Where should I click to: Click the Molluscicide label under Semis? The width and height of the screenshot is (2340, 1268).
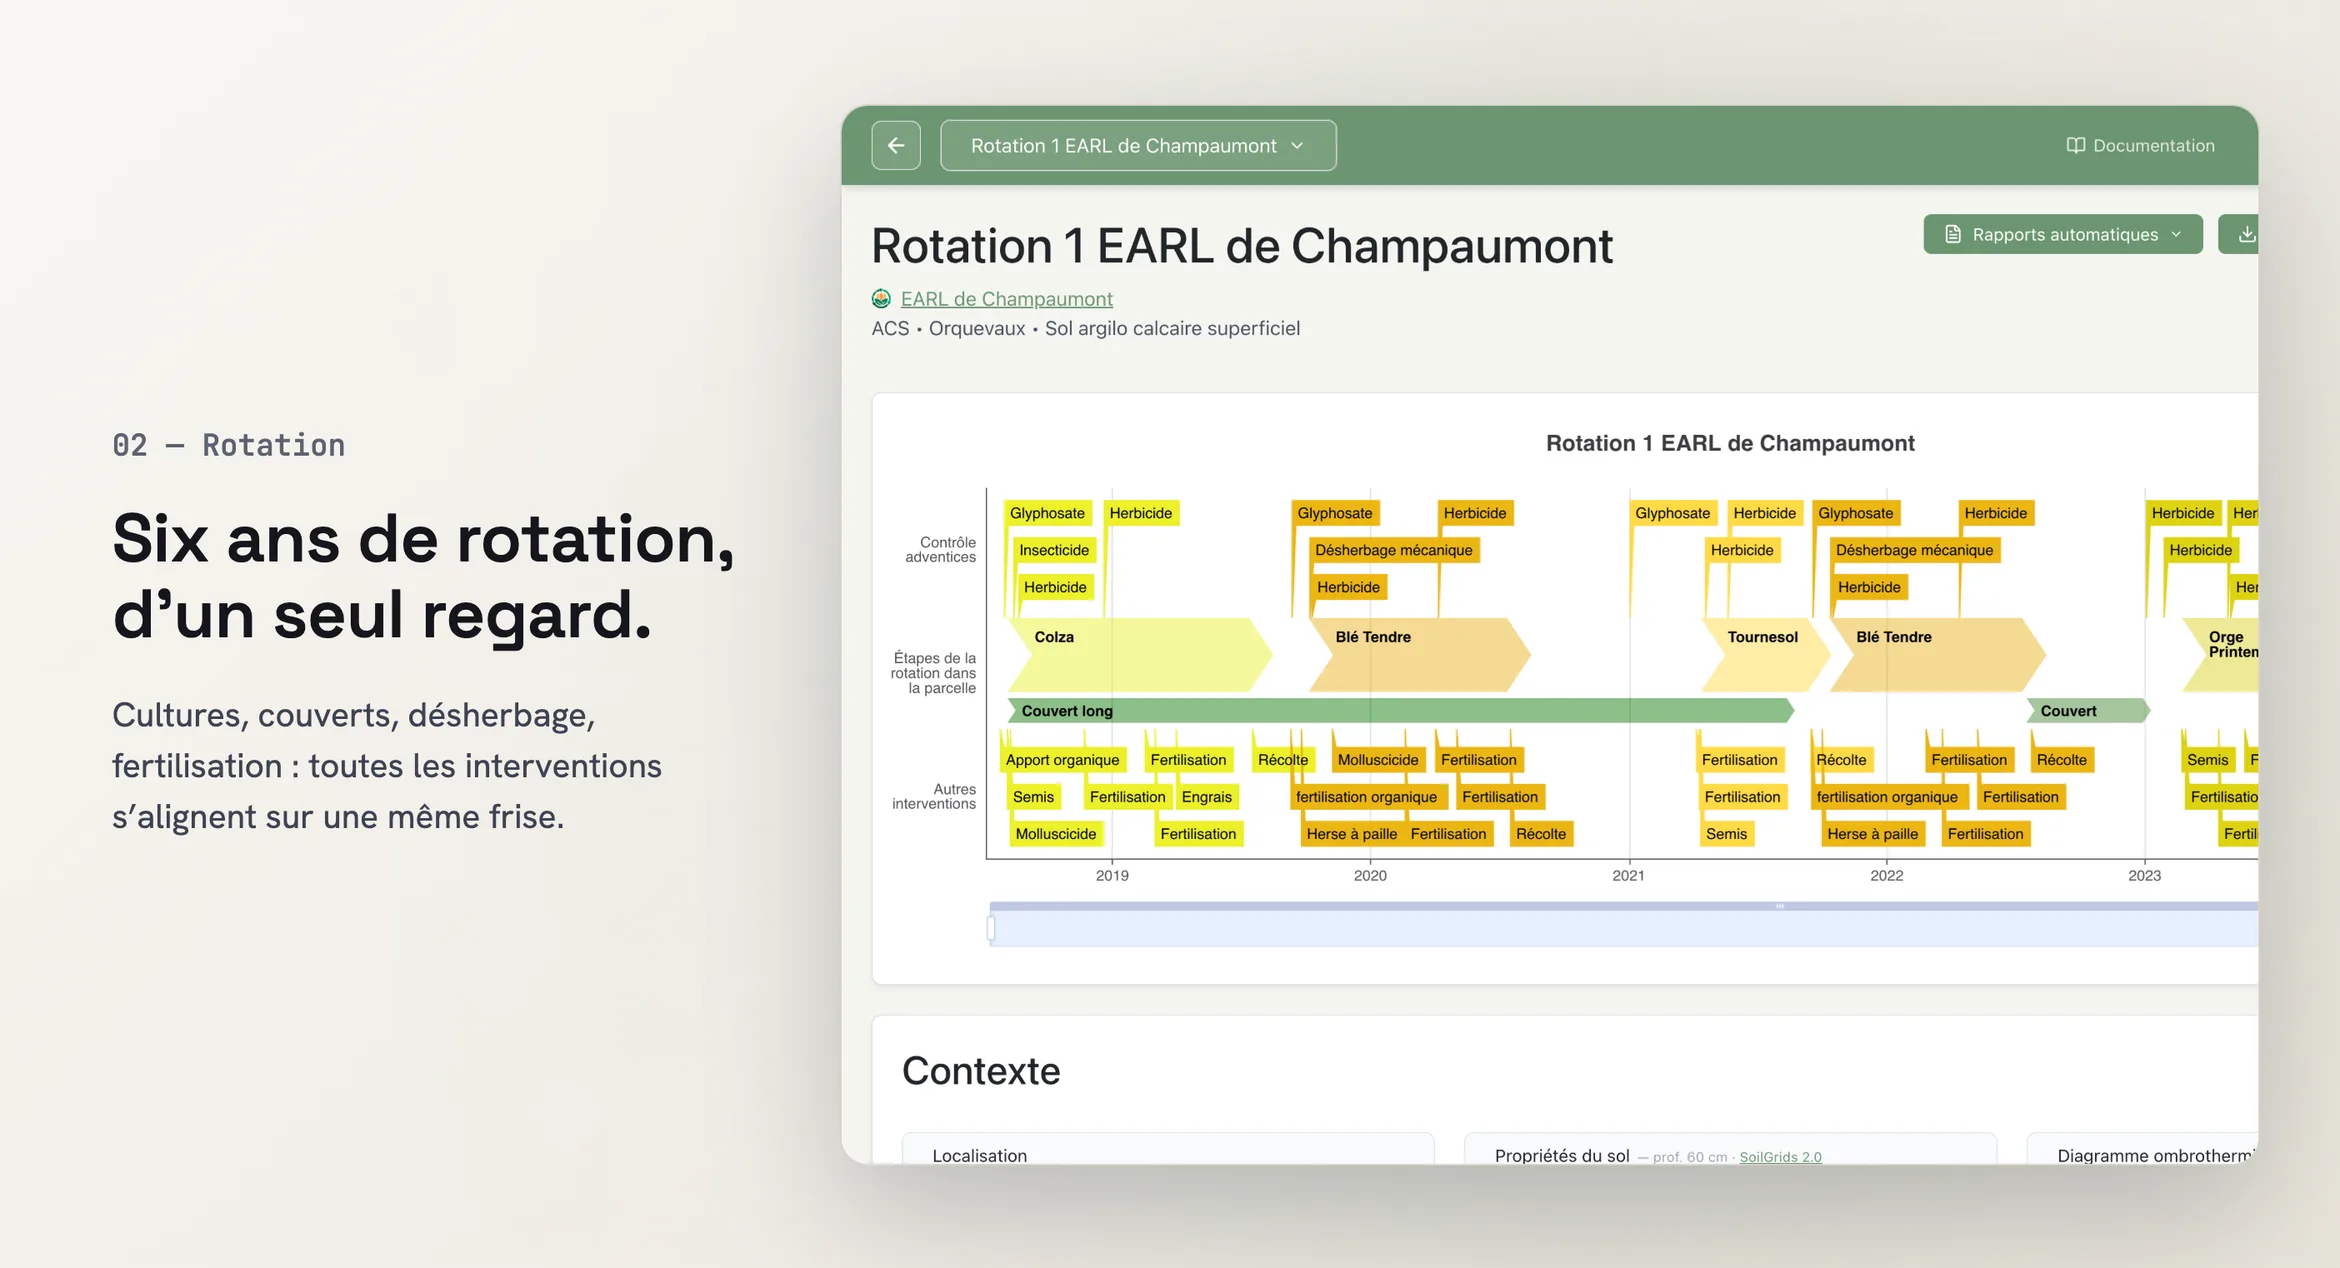1055,834
